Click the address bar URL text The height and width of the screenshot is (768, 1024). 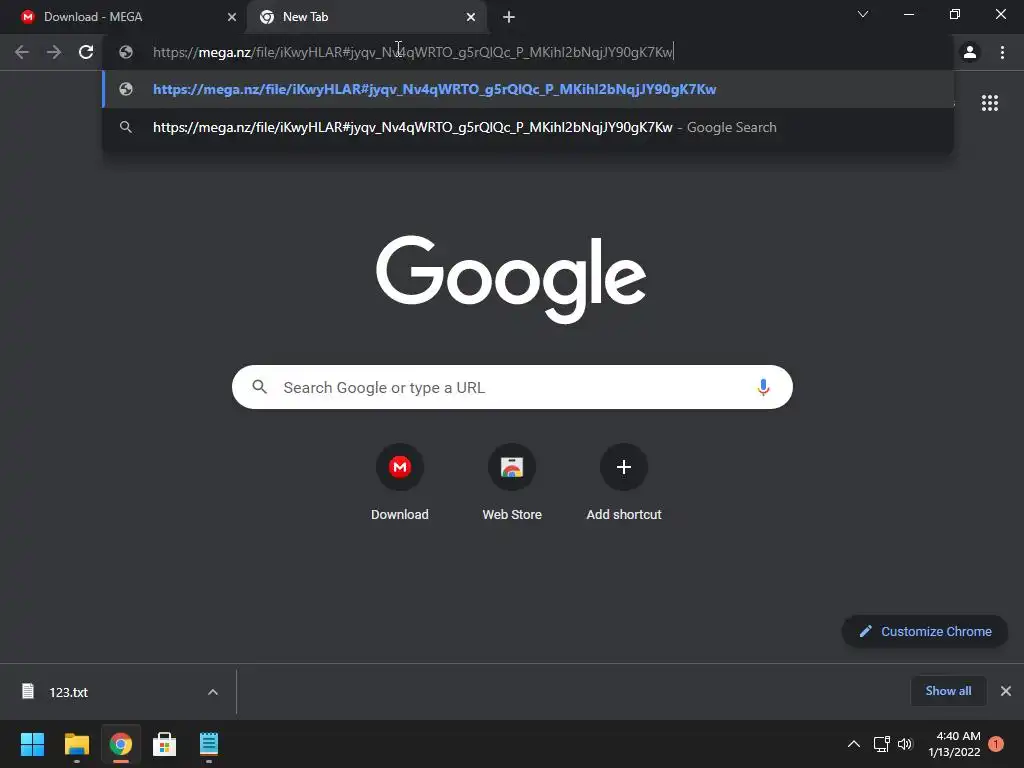(412, 52)
